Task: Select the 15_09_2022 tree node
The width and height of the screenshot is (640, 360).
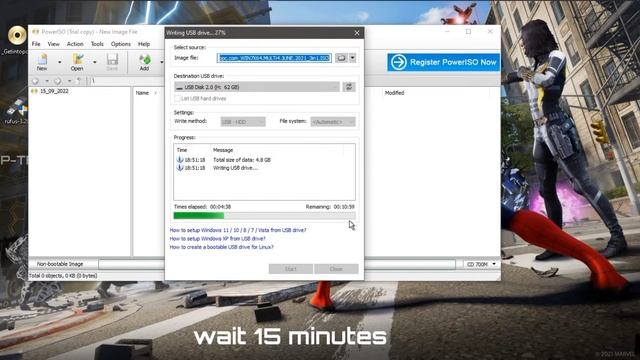Action: pos(54,91)
